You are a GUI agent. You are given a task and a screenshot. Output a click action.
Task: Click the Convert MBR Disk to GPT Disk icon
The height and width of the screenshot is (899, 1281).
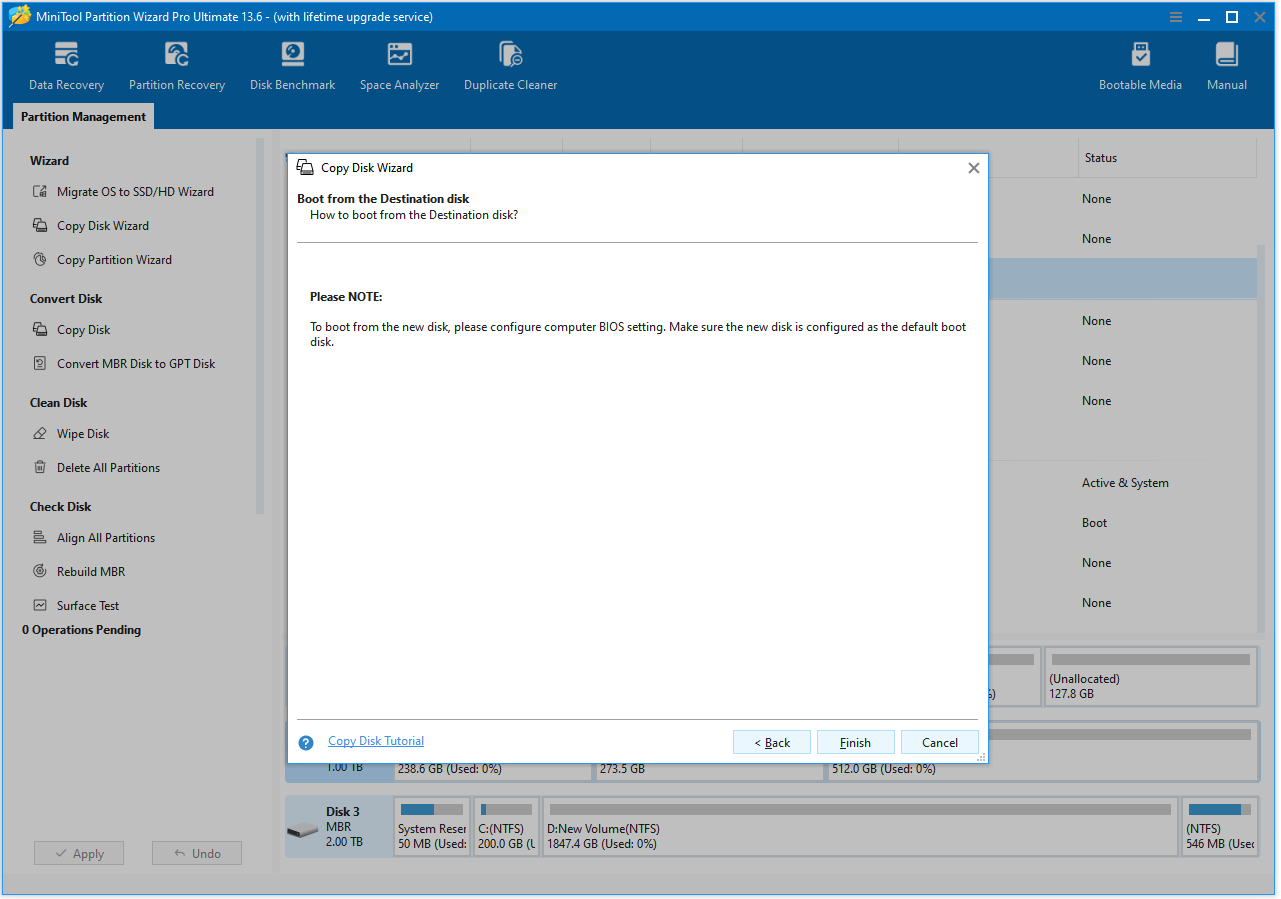(40, 364)
